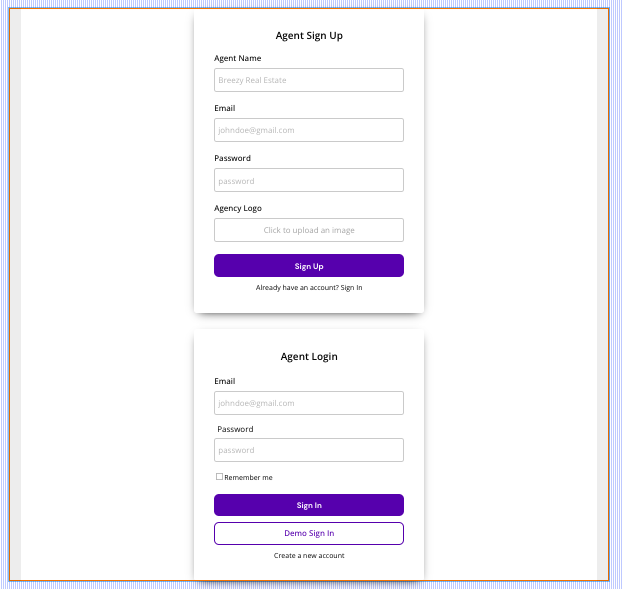Image resolution: width=622 pixels, height=589 pixels.
Task: Enable the Remember me checkbox
Action: pyautogui.click(x=220, y=477)
